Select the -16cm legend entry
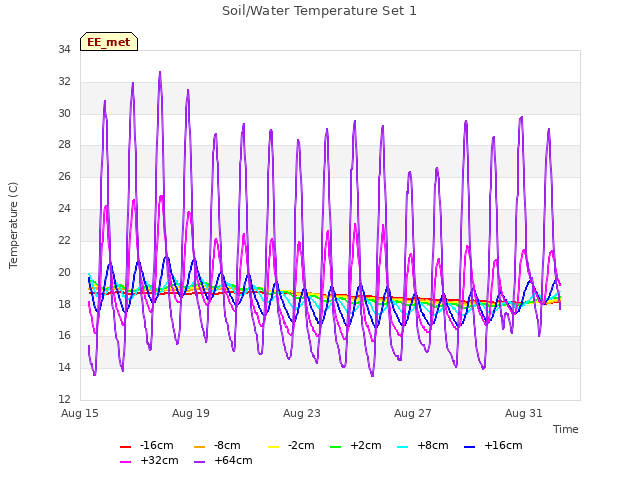The image size is (640, 480). pos(147,445)
